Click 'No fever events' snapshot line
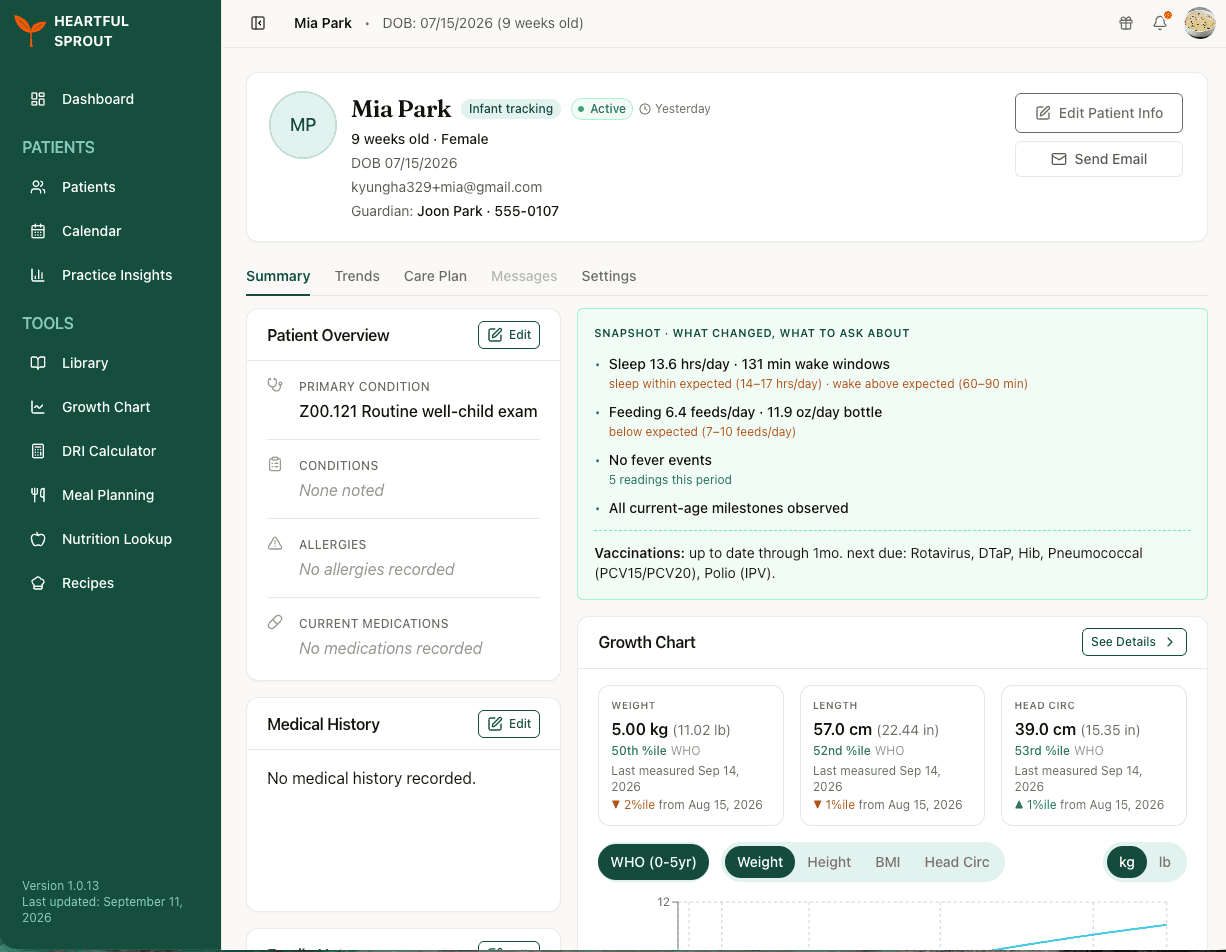 660,460
